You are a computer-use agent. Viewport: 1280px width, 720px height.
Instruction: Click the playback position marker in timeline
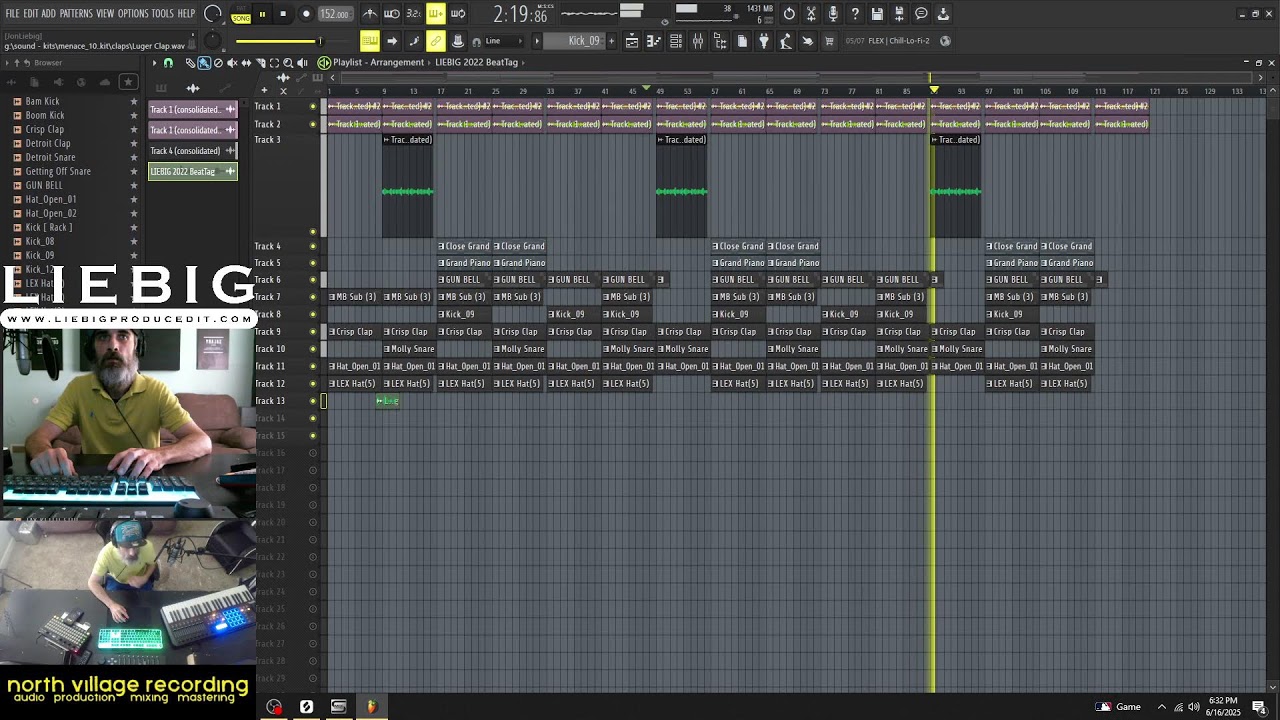click(x=934, y=90)
